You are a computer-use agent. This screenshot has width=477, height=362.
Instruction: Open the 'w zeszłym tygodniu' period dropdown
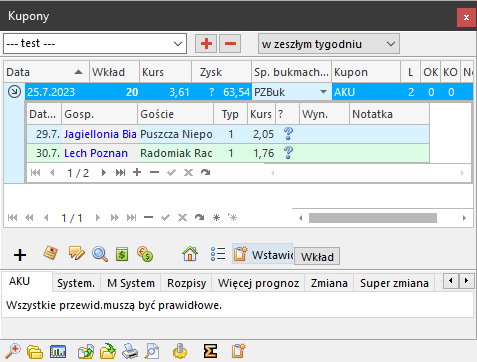tap(329, 44)
